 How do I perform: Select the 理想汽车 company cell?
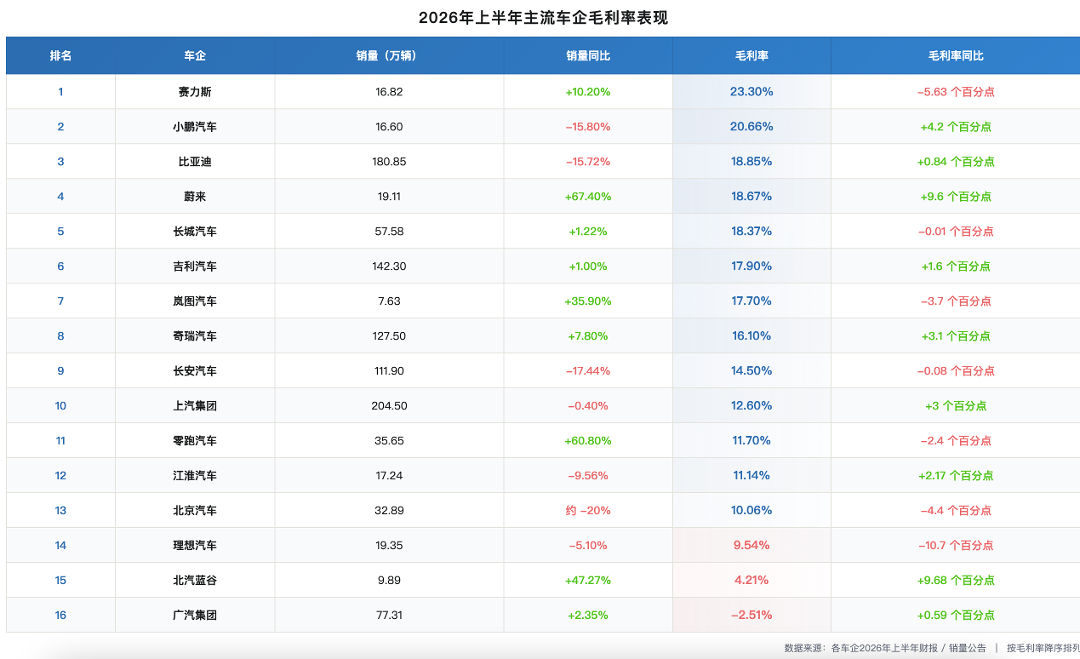coord(195,545)
